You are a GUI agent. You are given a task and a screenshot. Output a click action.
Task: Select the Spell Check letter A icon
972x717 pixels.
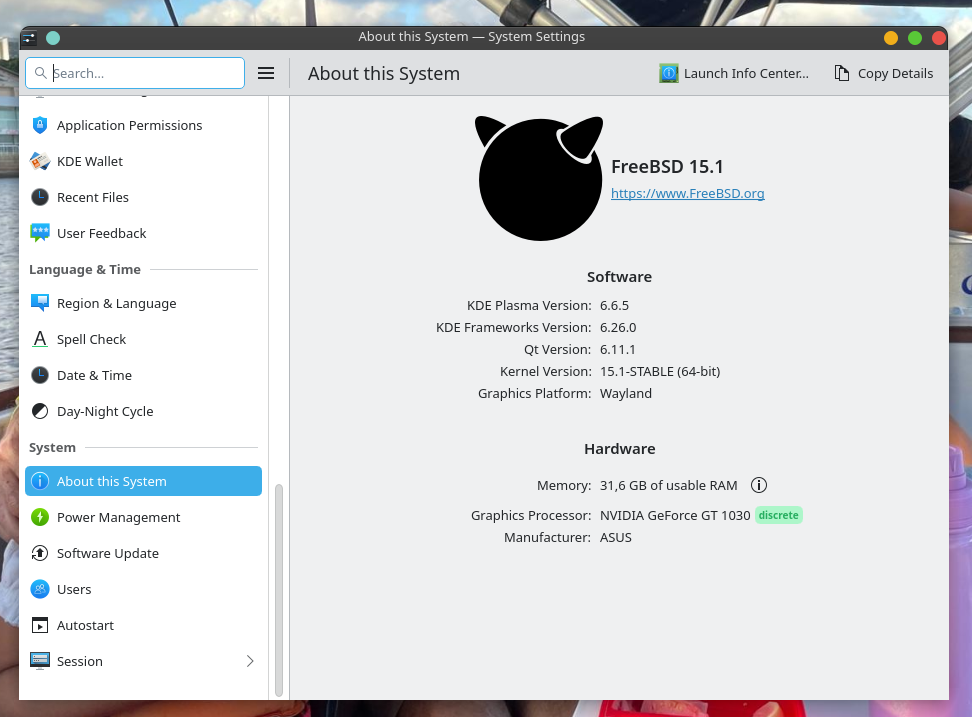(x=40, y=339)
